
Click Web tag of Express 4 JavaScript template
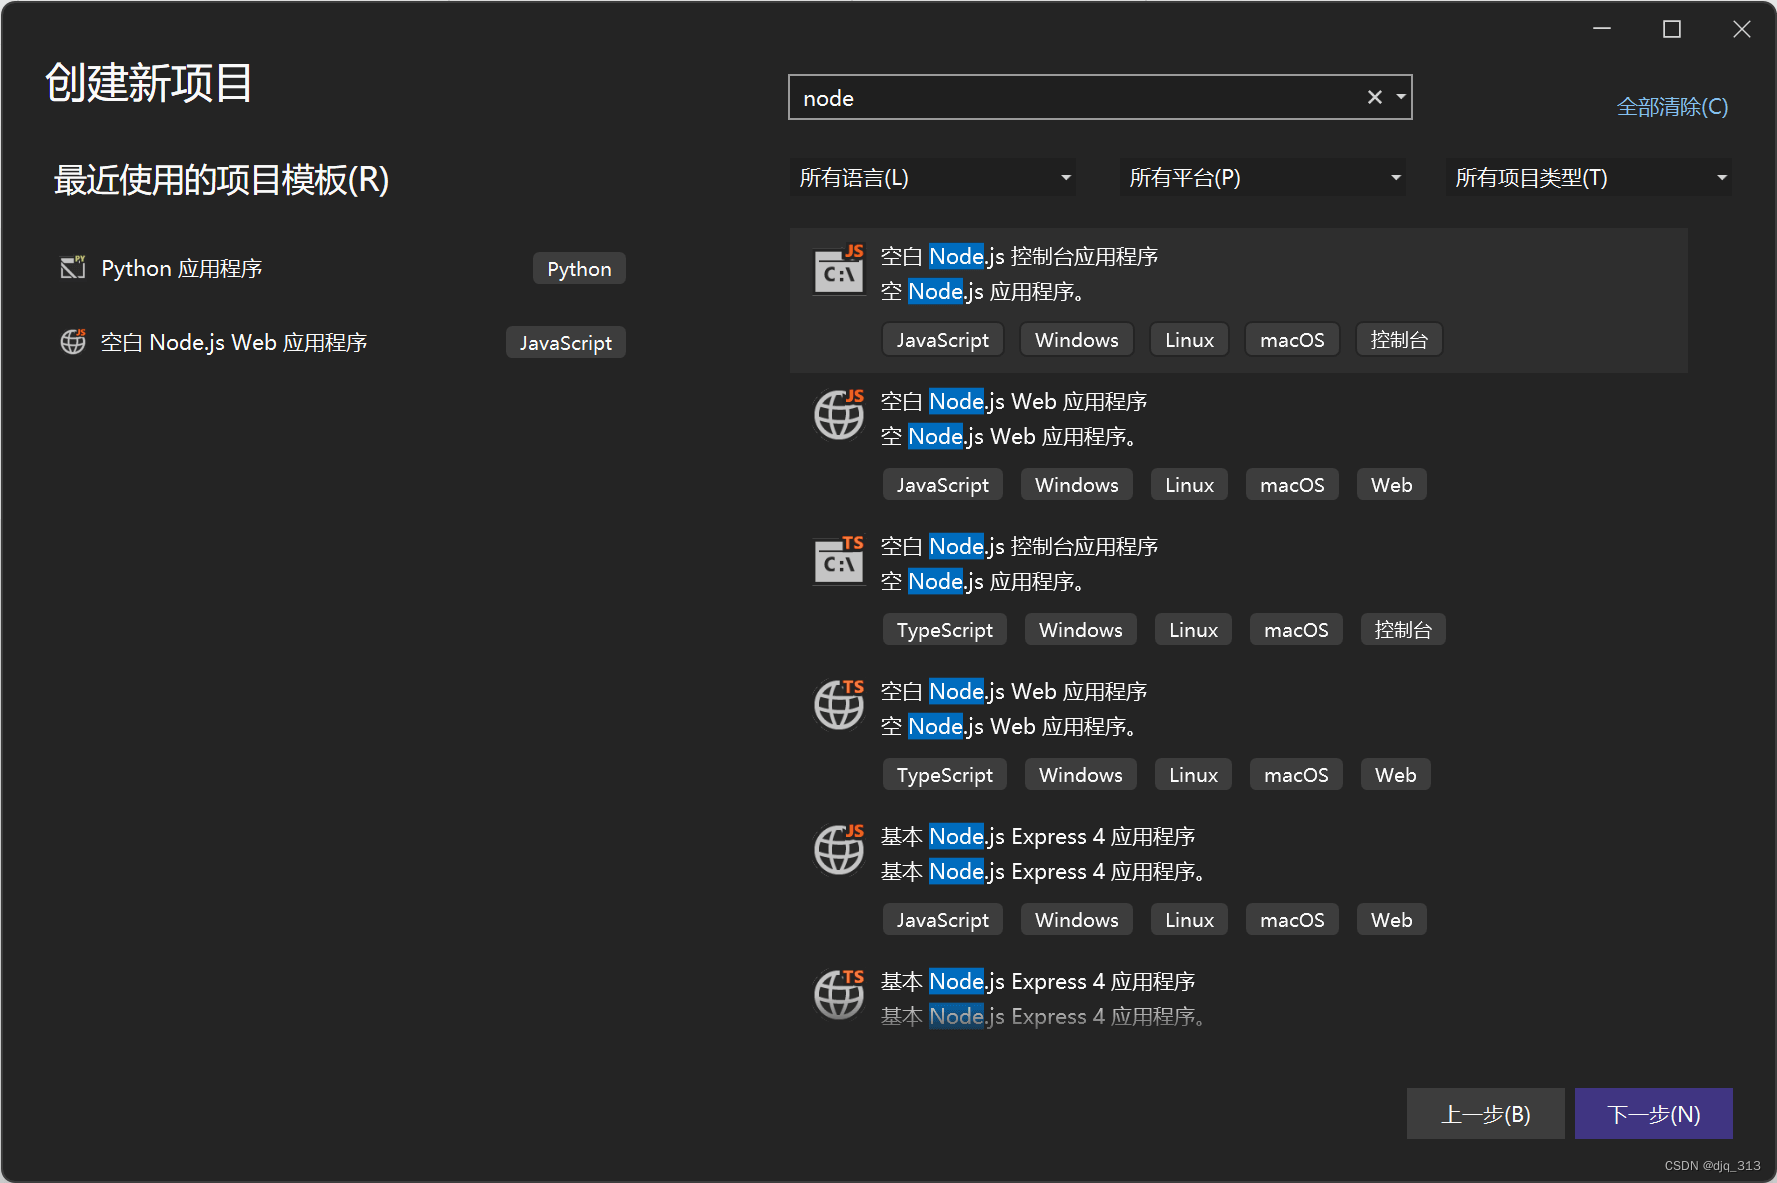coord(1391,919)
